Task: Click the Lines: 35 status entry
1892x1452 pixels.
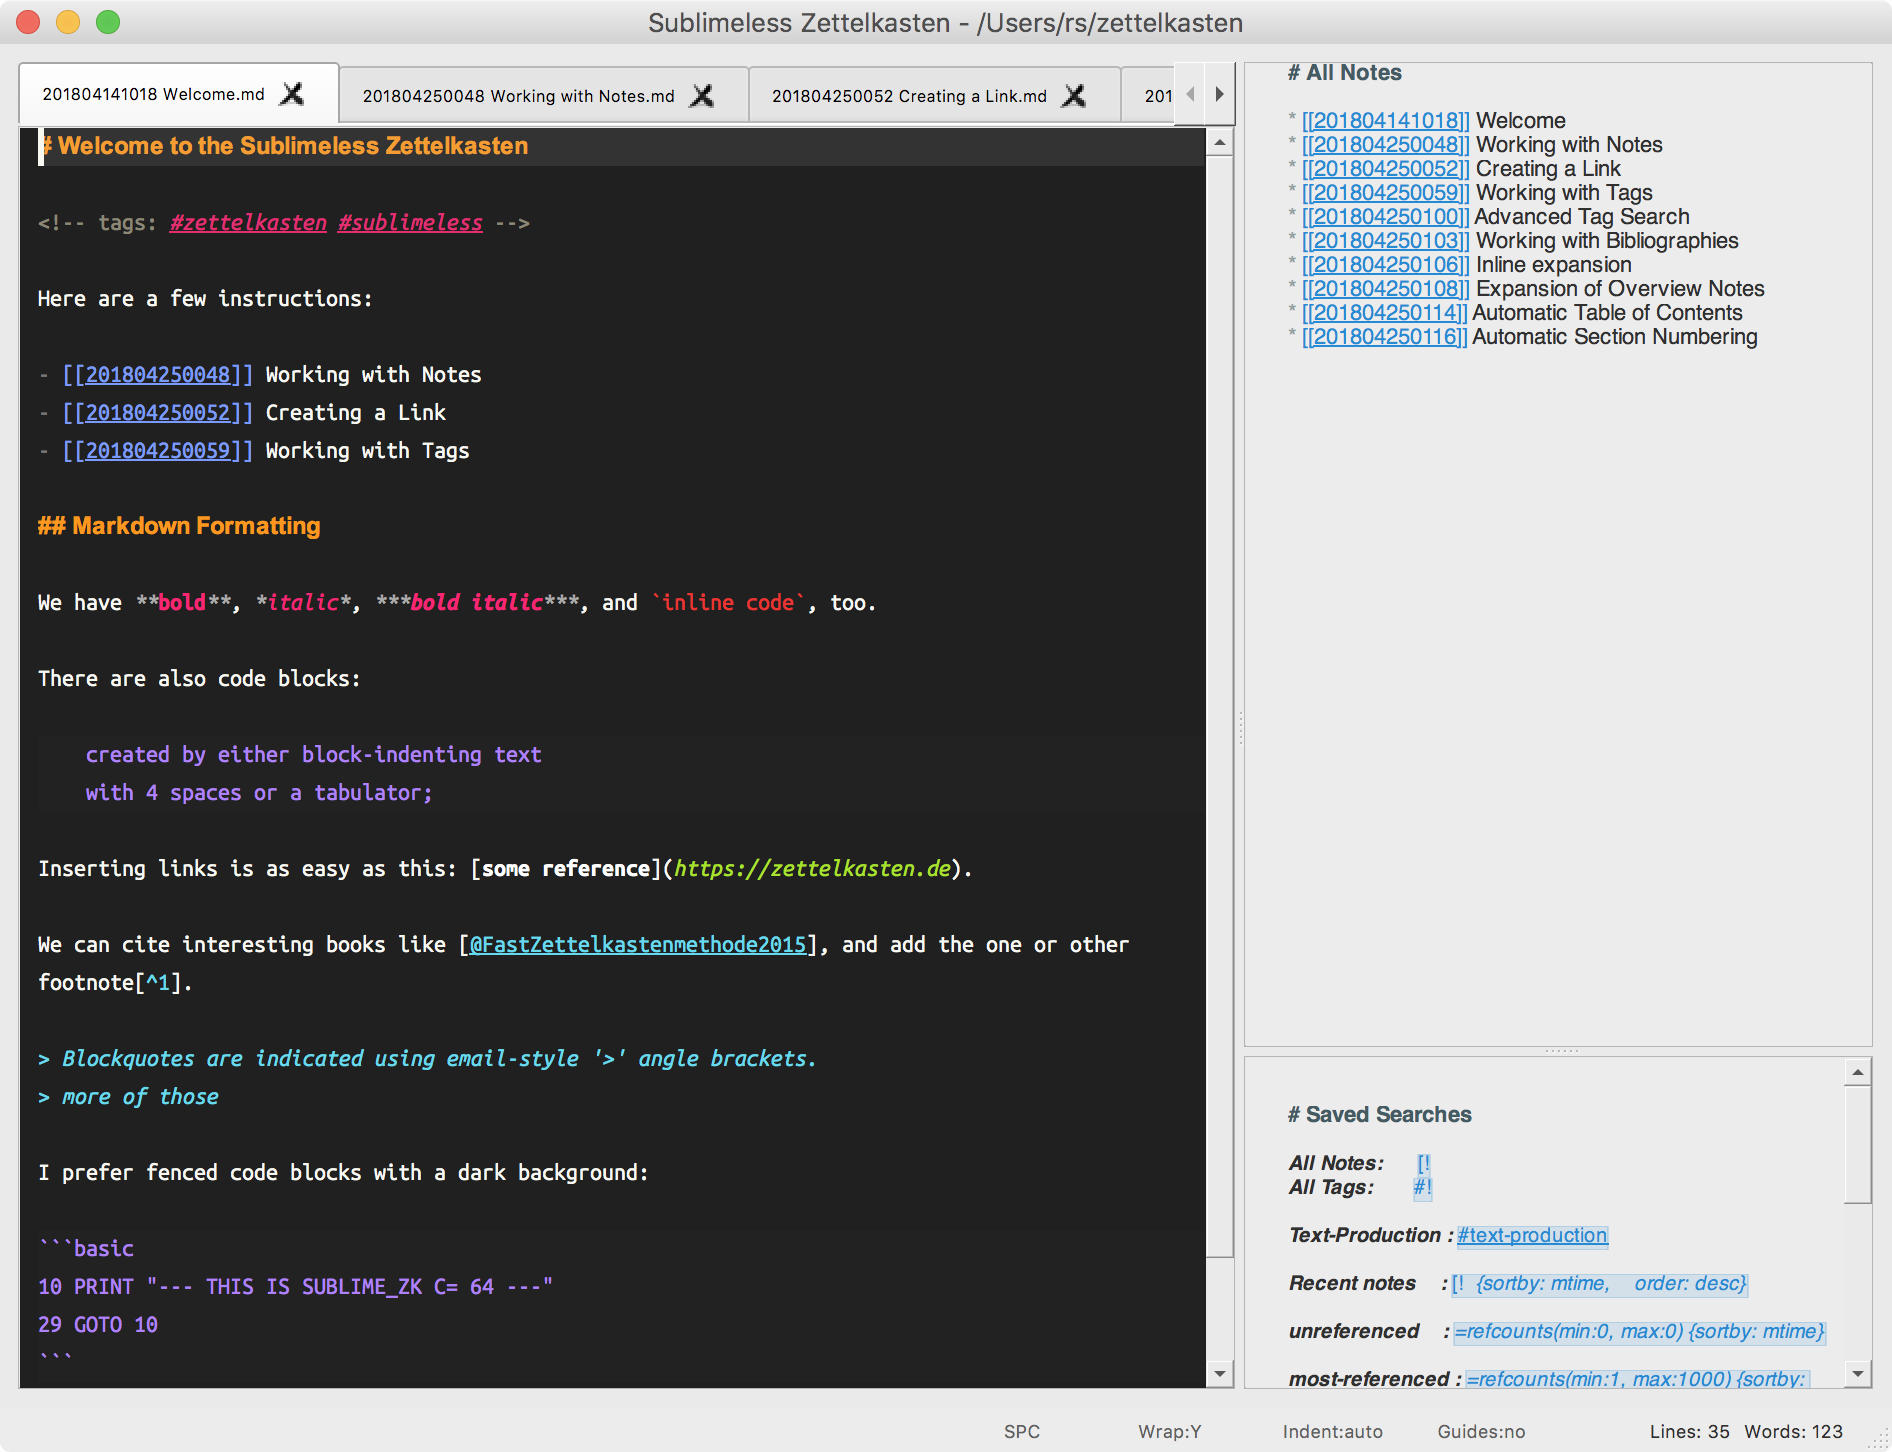Action: tap(1689, 1432)
